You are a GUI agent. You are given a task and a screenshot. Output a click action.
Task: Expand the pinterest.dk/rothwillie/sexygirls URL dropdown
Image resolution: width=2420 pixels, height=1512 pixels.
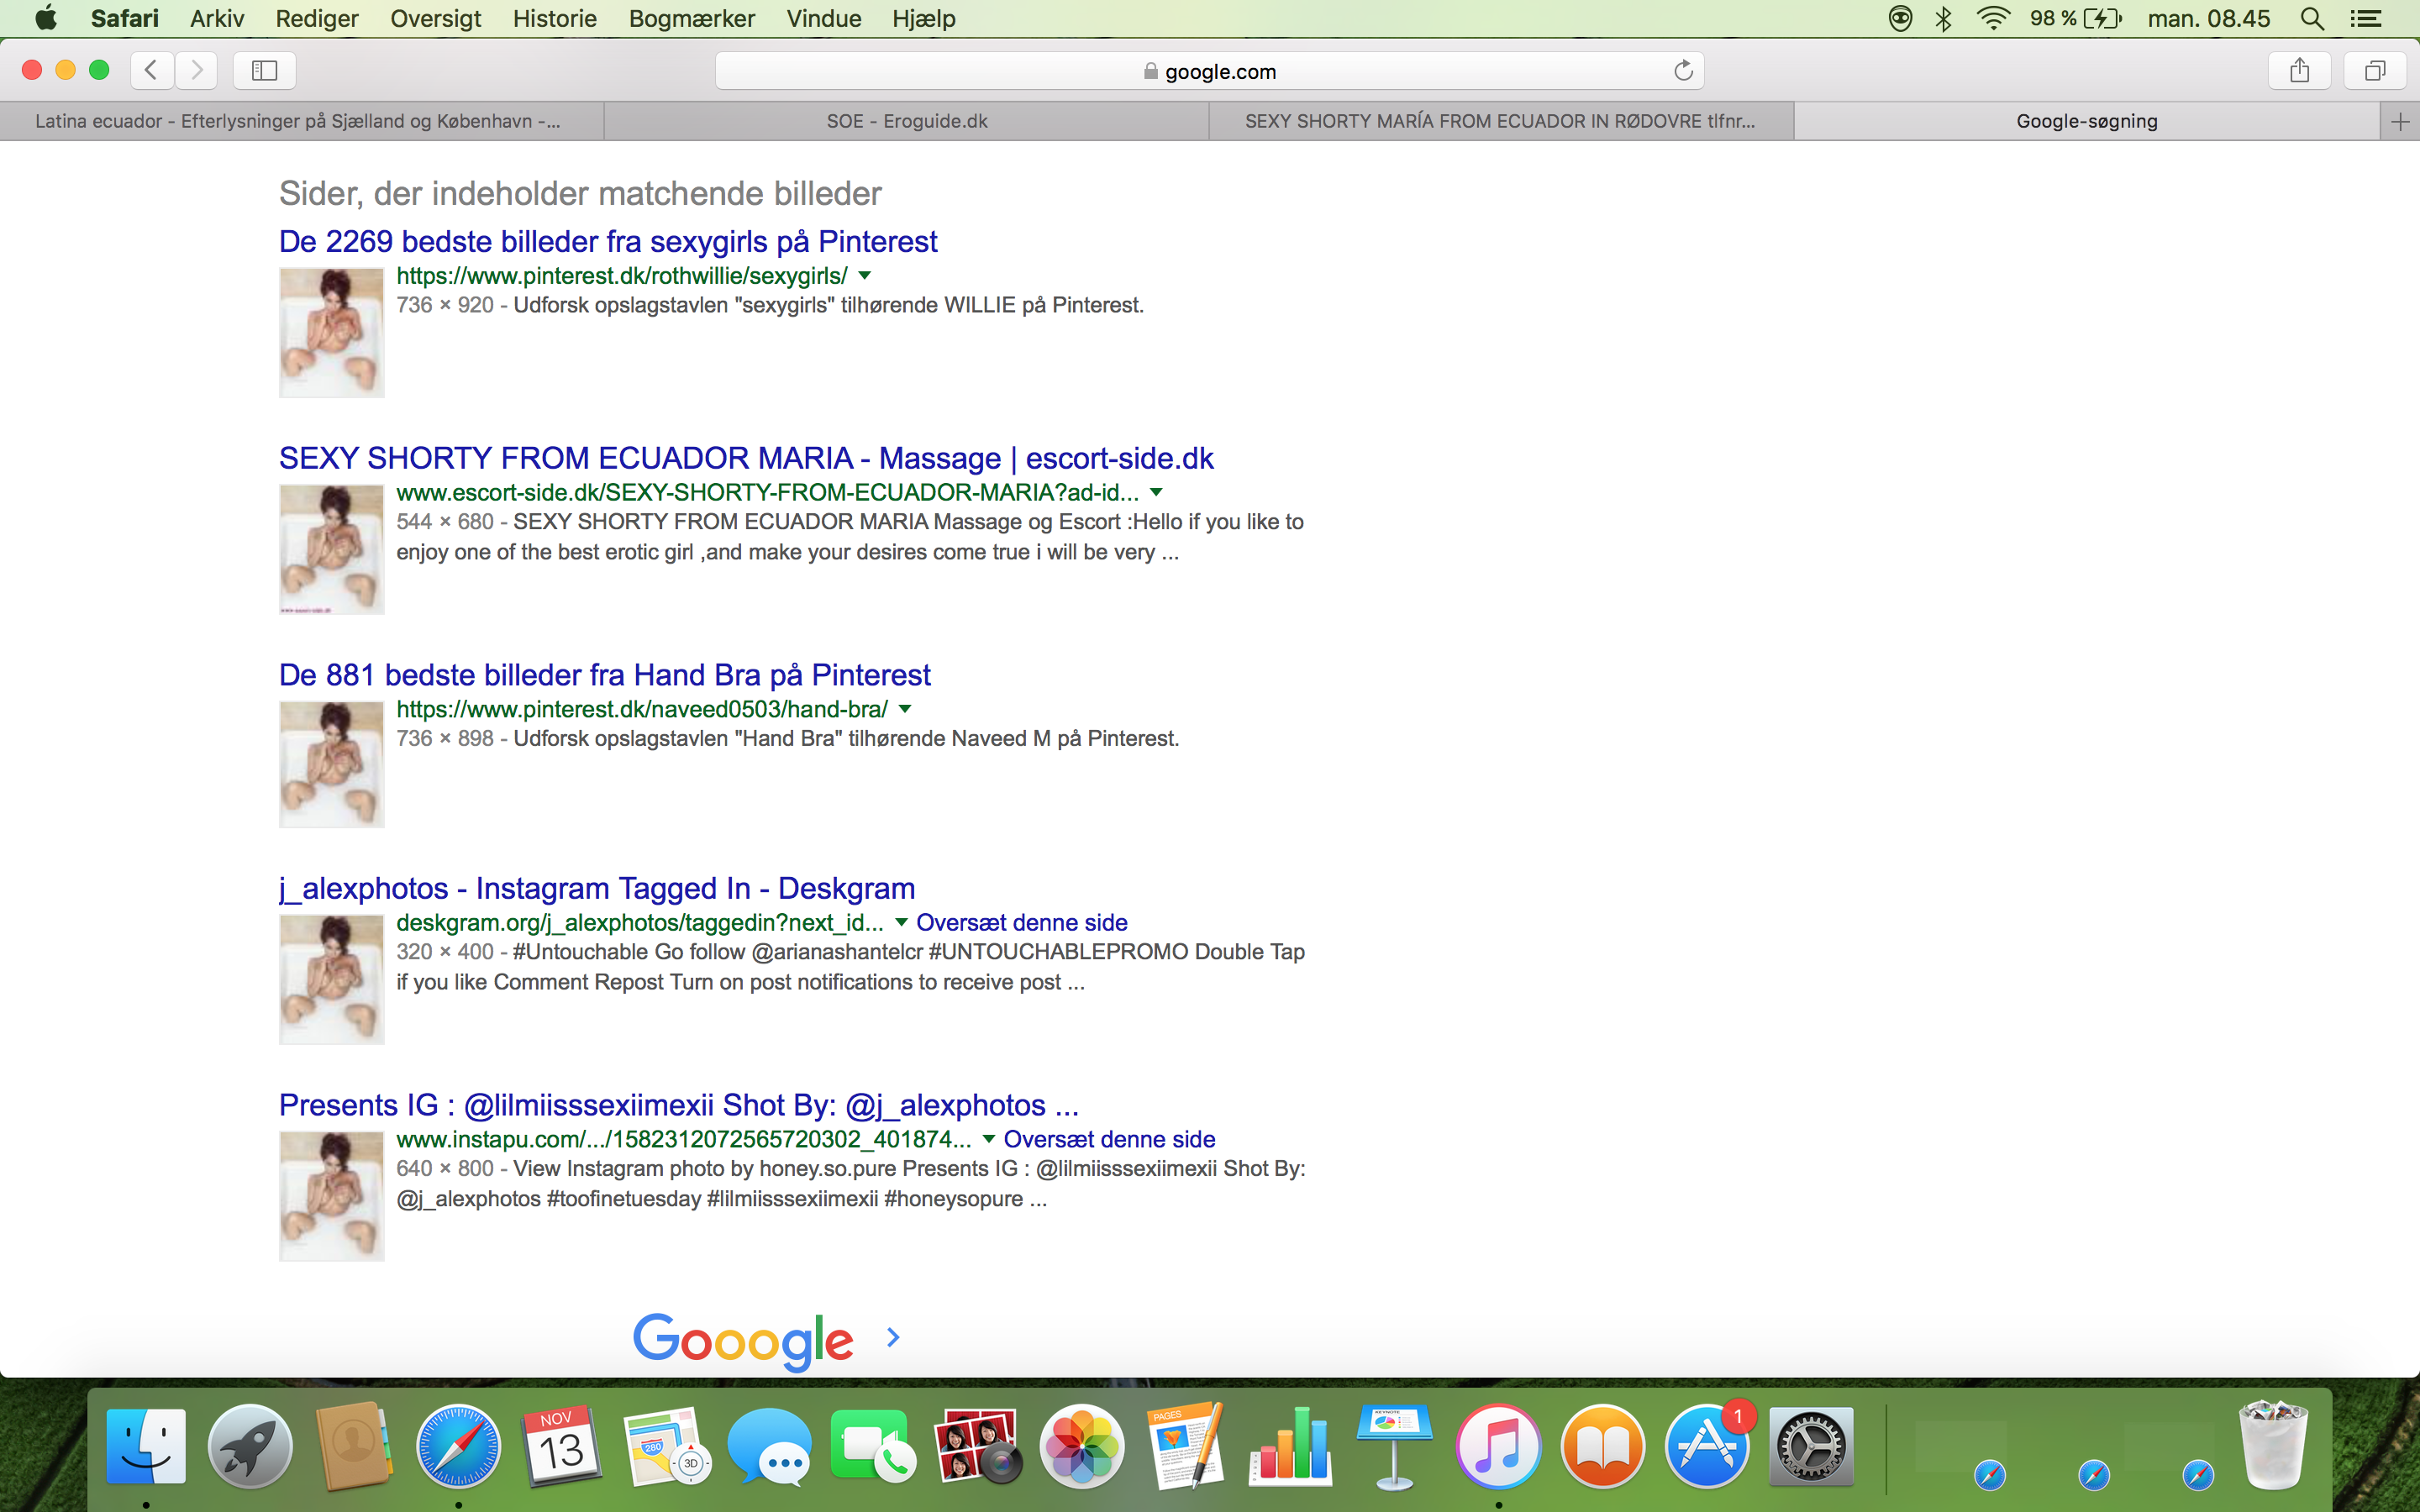coord(865,275)
